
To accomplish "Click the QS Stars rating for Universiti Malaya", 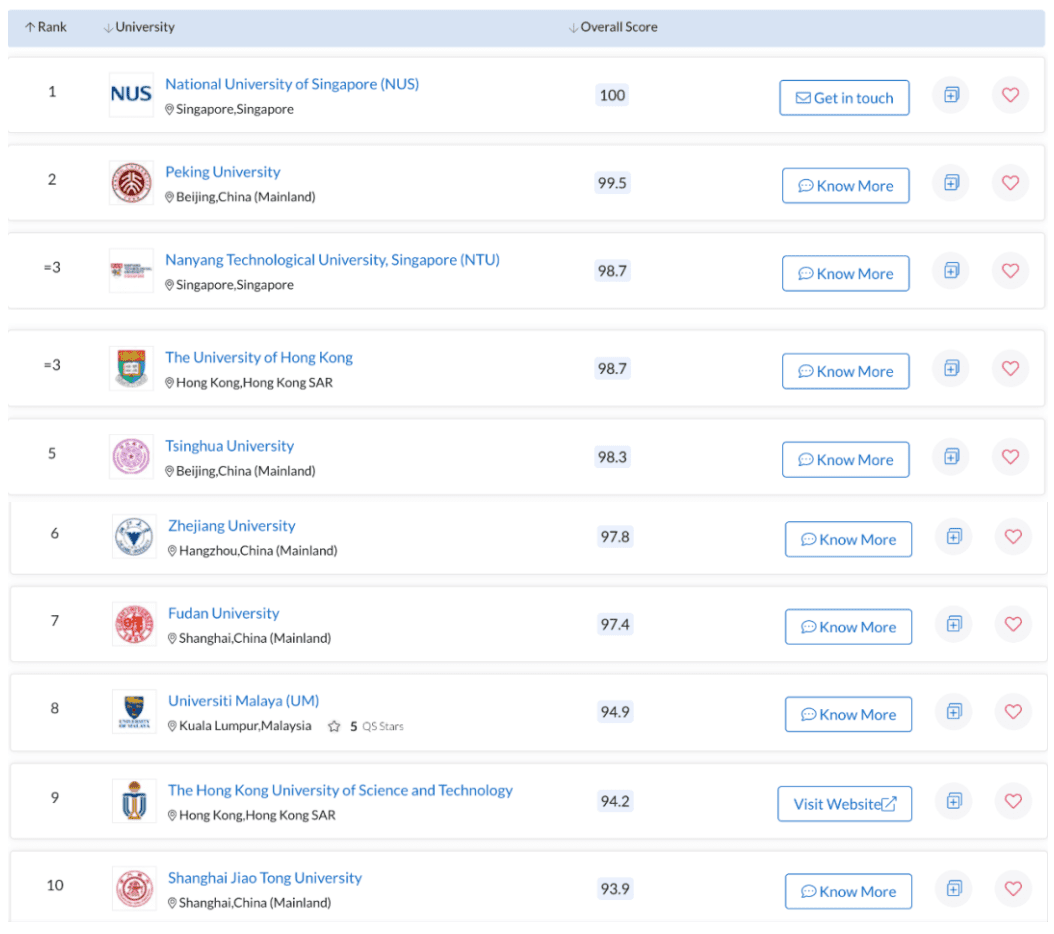I will [366, 727].
